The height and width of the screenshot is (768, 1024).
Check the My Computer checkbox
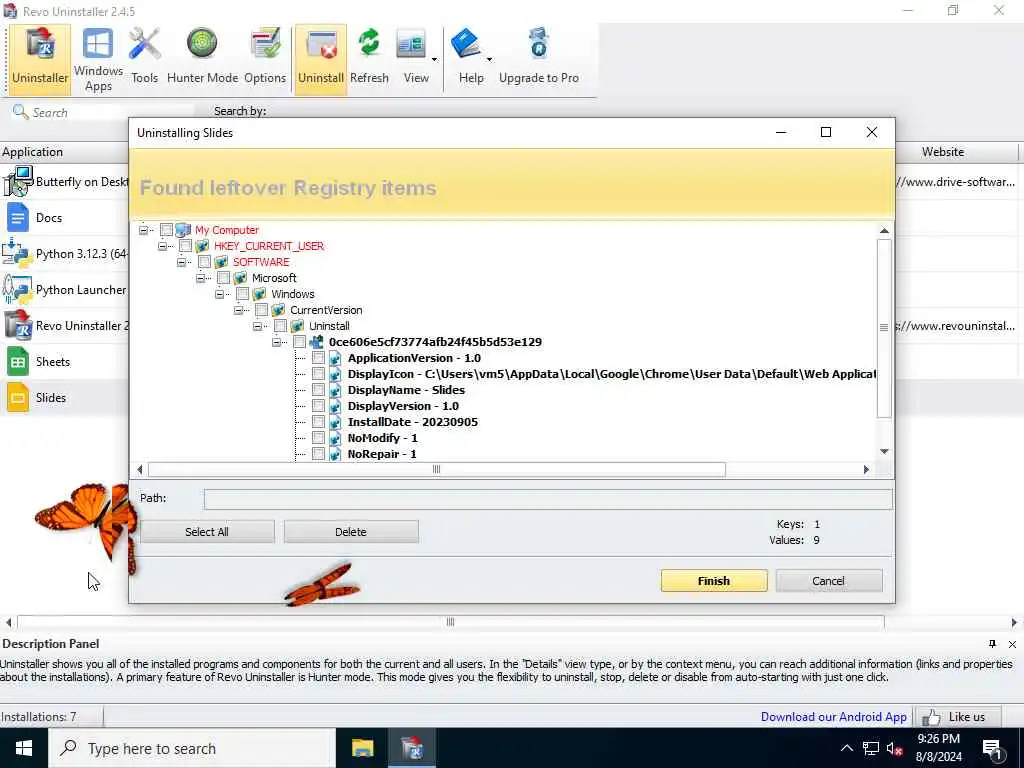pyautogui.click(x=167, y=230)
